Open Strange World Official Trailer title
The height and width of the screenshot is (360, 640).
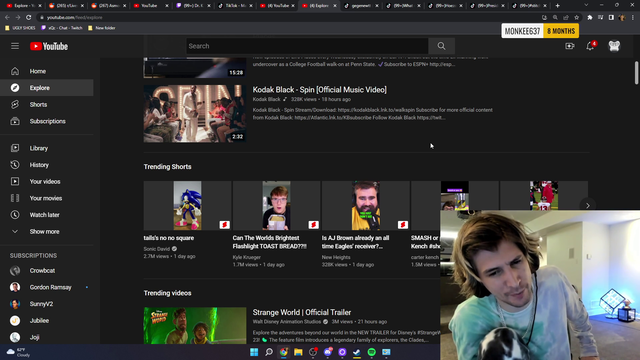pyautogui.click(x=302, y=312)
